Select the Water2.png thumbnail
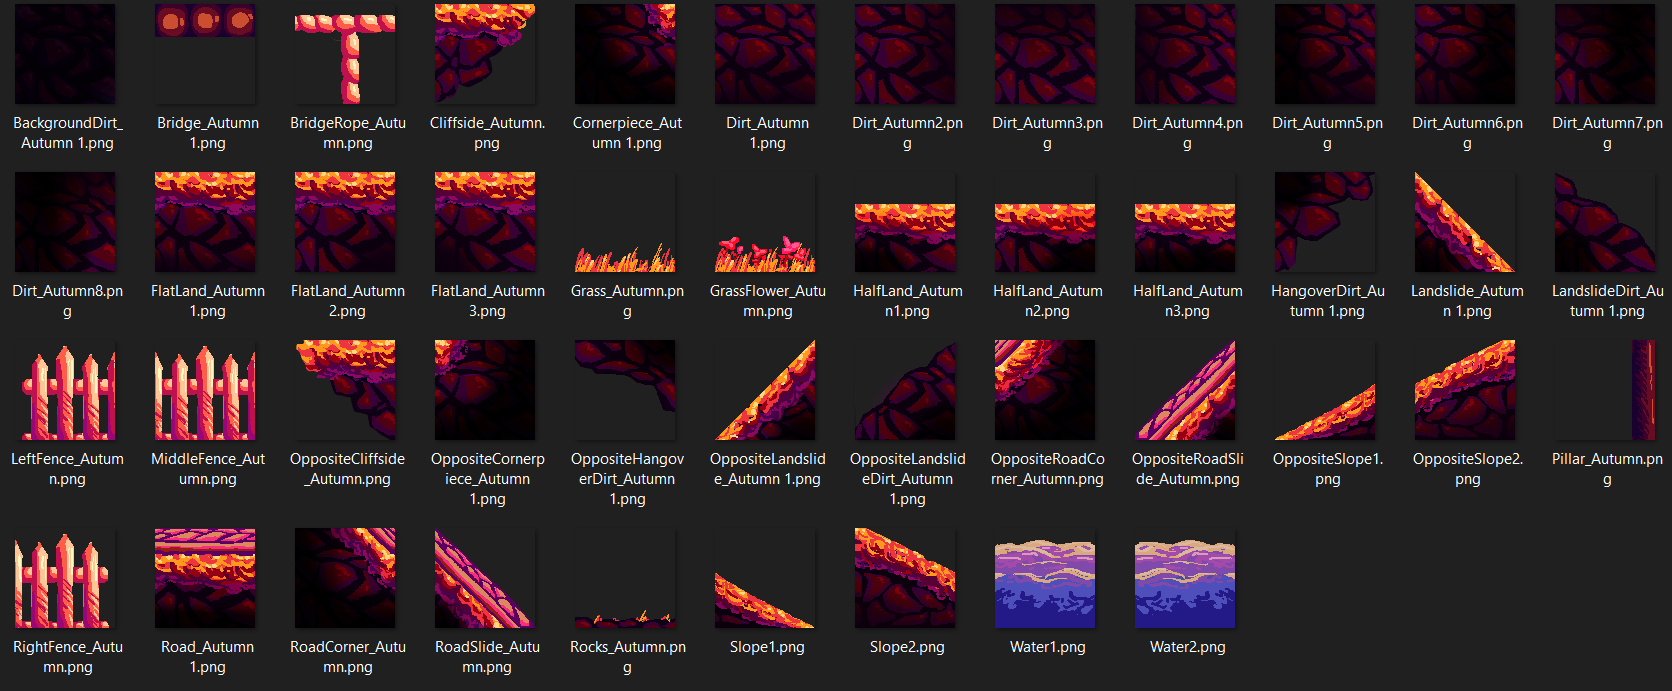1672x691 pixels. 1185,580
